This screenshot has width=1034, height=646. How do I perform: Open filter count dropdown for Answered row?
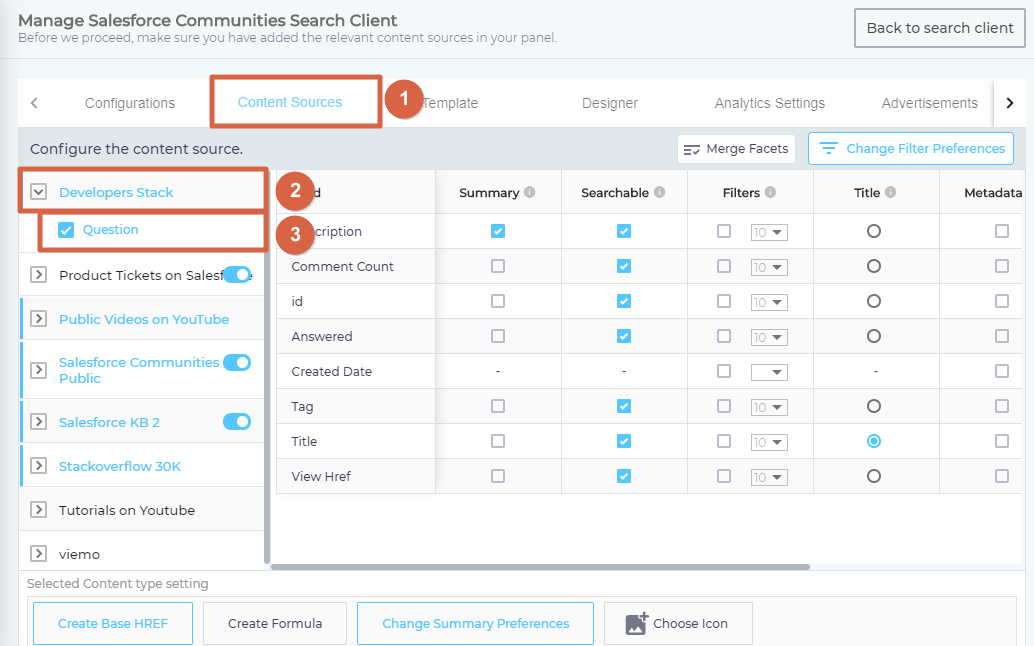(x=769, y=337)
